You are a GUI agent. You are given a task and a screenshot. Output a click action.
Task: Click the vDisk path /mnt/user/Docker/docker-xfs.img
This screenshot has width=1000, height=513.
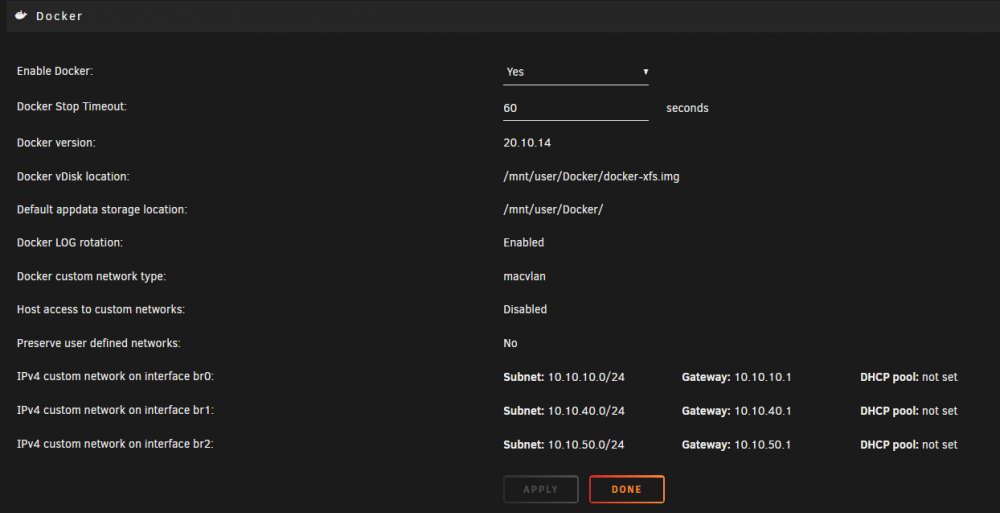591,177
